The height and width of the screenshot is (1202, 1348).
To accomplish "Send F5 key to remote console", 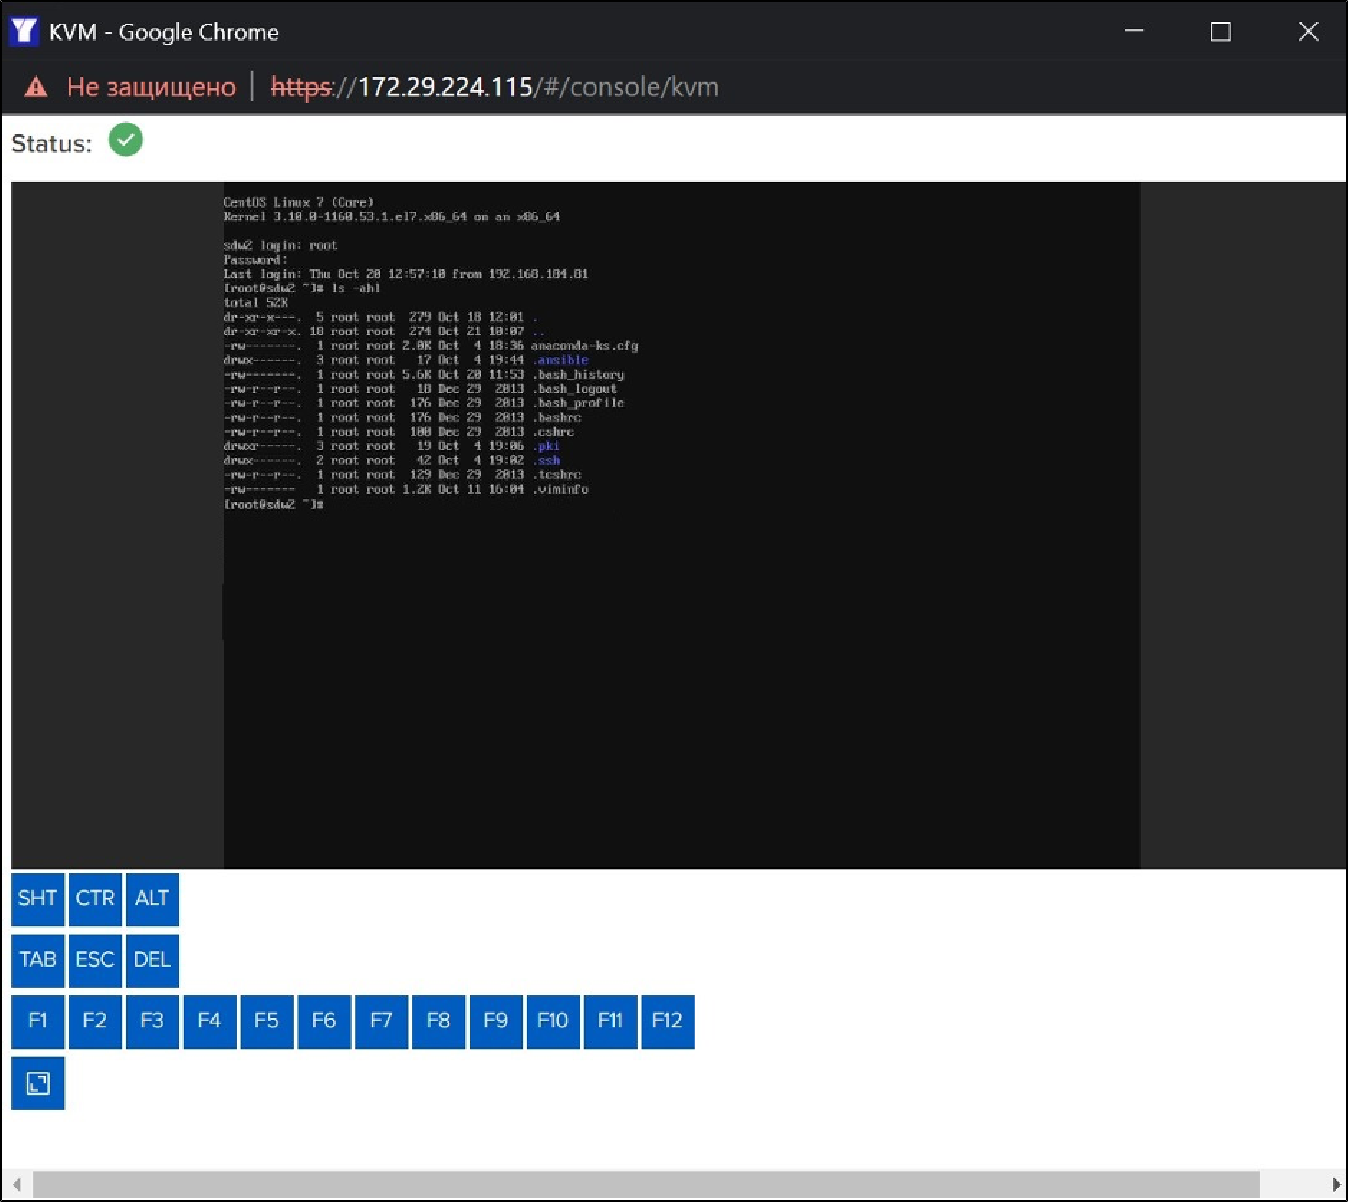I will point(266,1021).
